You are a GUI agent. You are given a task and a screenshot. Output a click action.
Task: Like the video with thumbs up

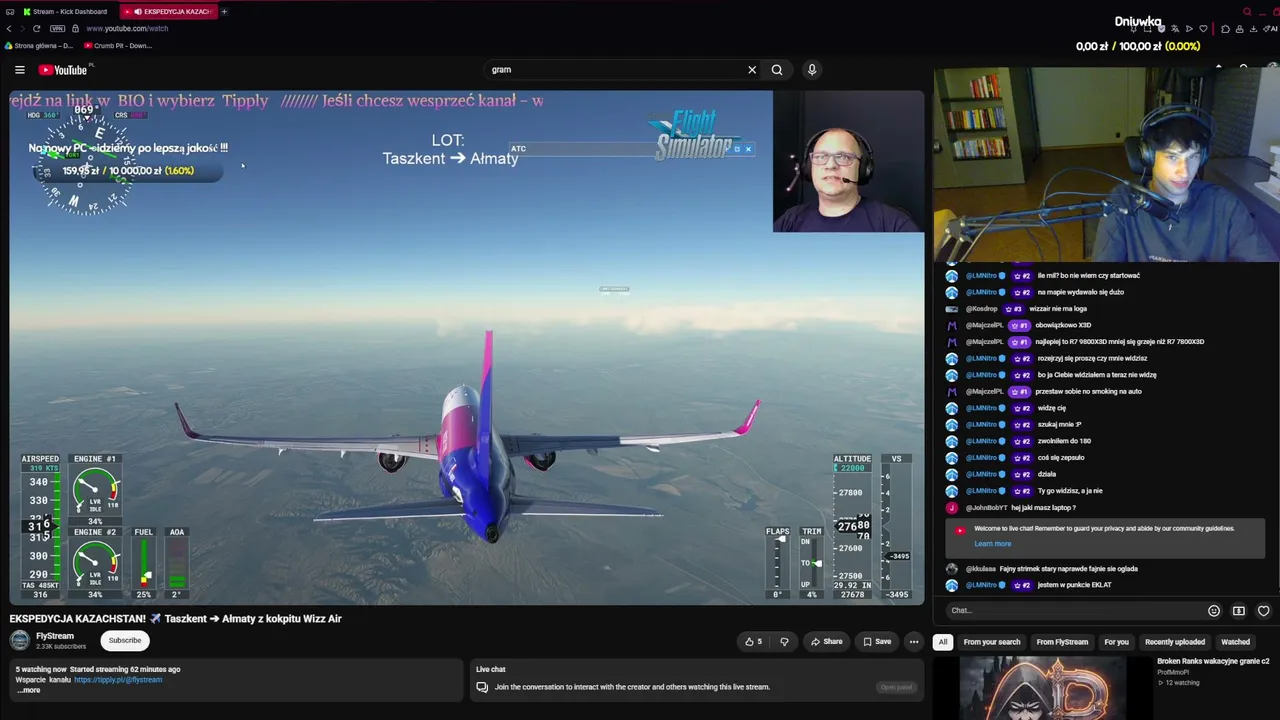tap(753, 642)
